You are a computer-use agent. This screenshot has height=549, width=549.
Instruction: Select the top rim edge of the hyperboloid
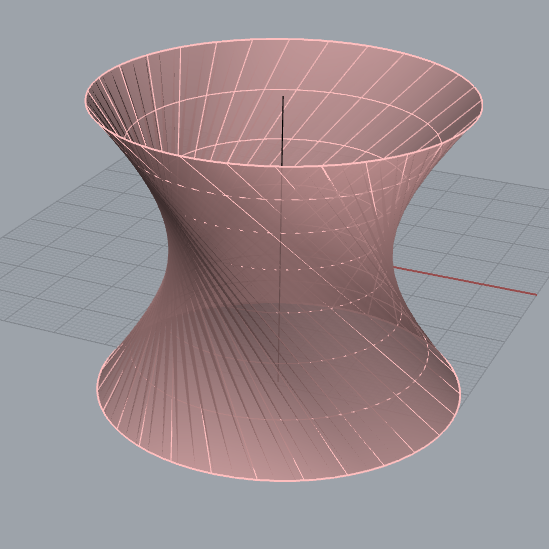(x=284, y=39)
